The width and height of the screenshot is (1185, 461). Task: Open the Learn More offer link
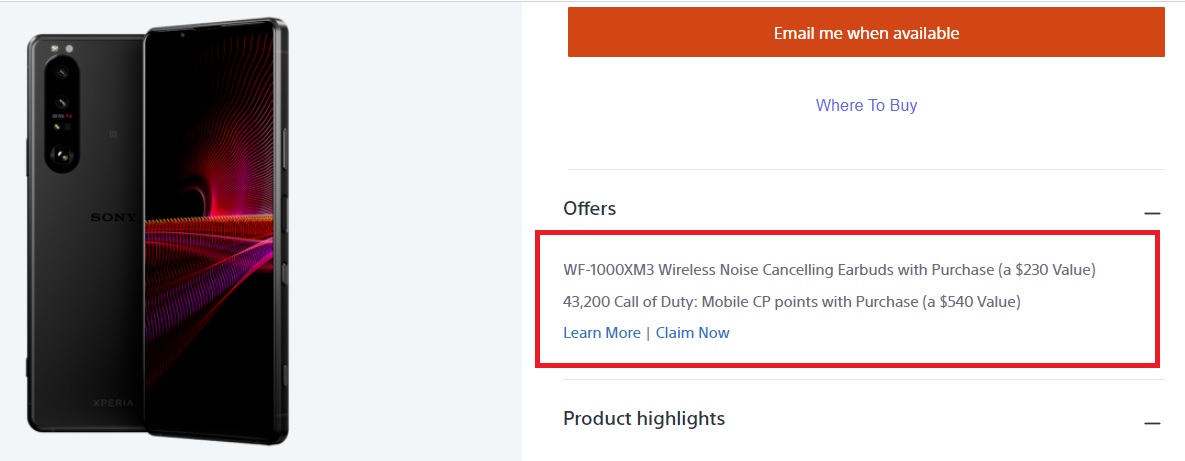click(x=602, y=333)
